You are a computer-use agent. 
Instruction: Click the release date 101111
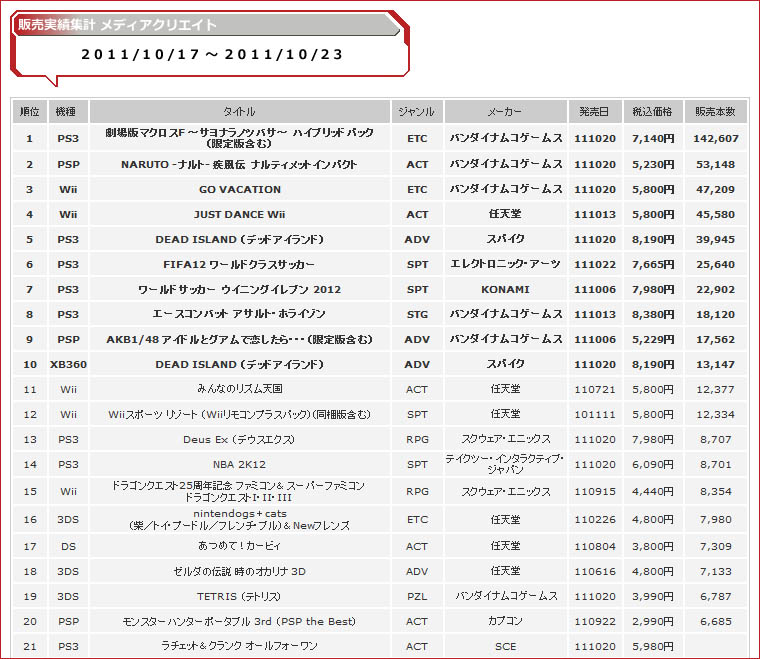[x=595, y=415]
